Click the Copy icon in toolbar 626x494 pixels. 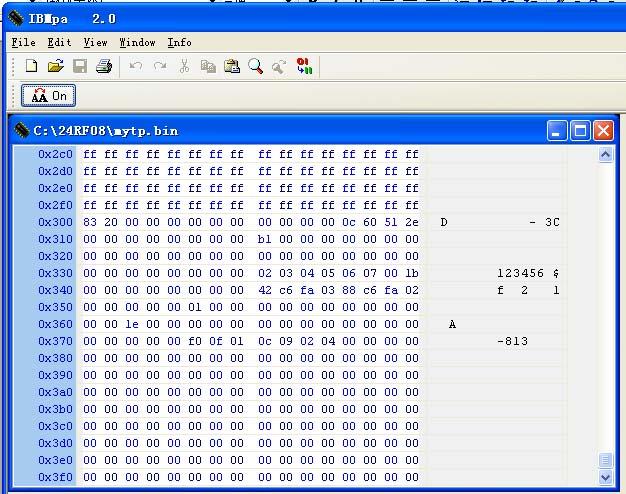tap(208, 66)
